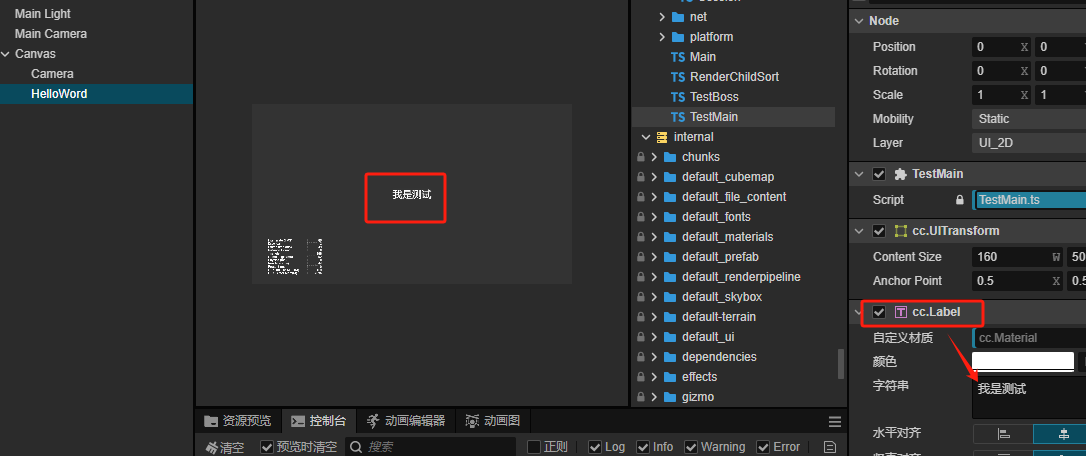The width and height of the screenshot is (1086, 456).
Task: Collapse the Canvas node in hierarchy
Action: [x=6, y=53]
